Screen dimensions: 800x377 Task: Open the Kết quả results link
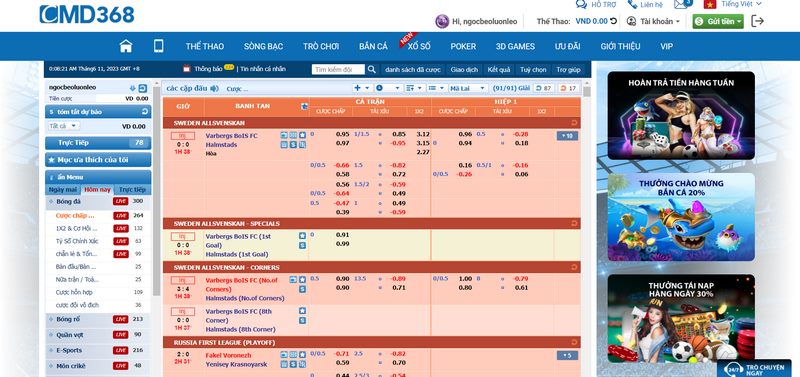pos(498,69)
